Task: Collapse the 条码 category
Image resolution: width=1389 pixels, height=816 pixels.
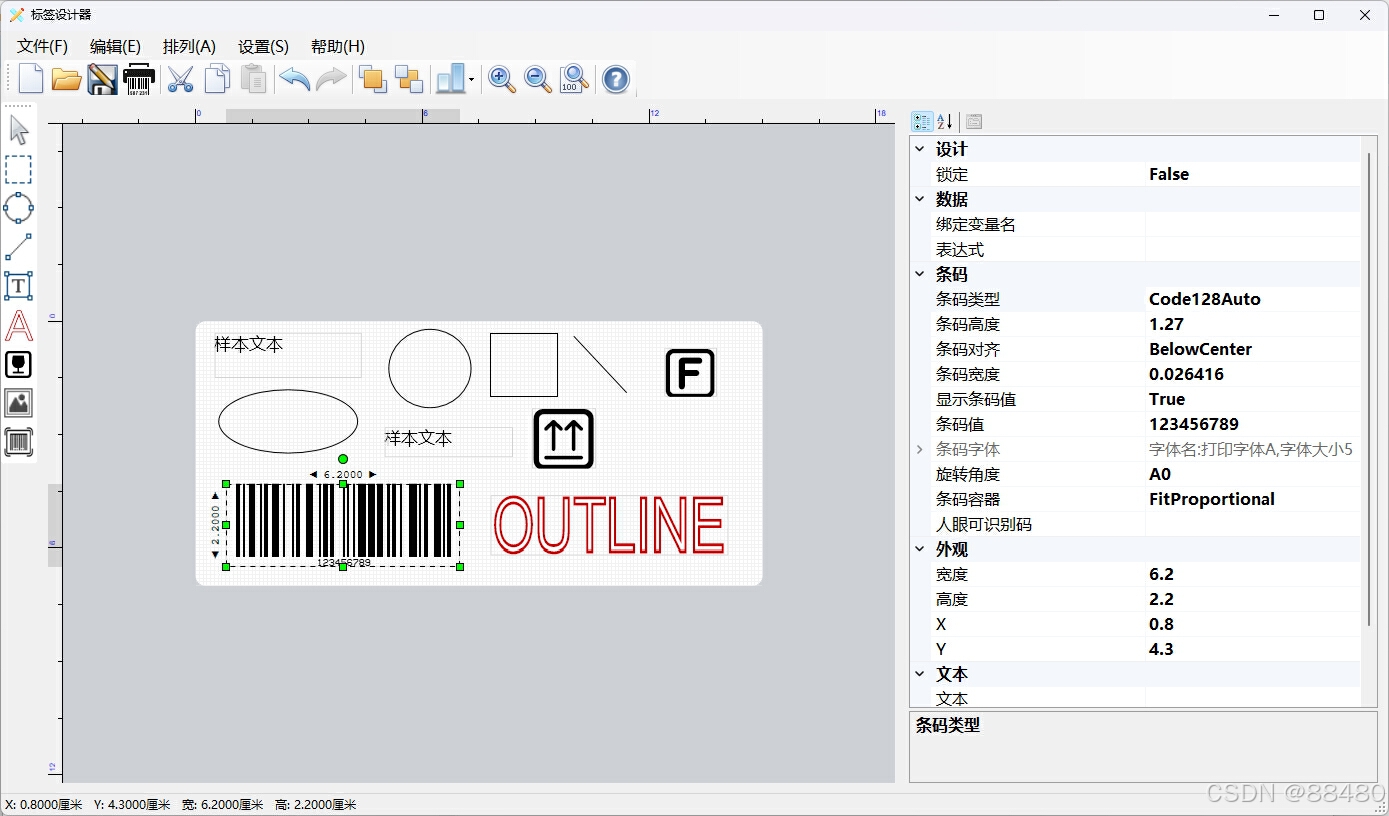Action: pyautogui.click(x=920, y=274)
